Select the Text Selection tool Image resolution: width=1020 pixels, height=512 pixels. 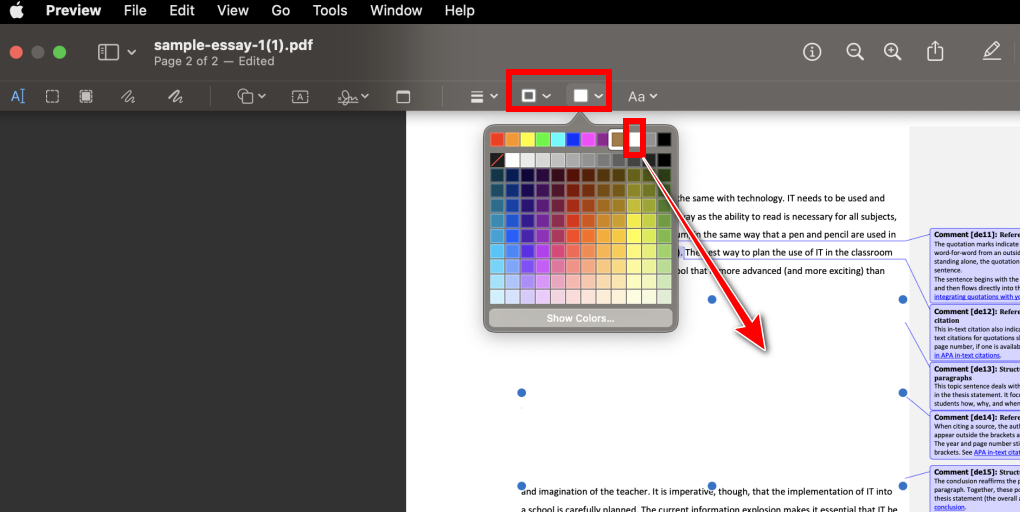tap(18, 96)
